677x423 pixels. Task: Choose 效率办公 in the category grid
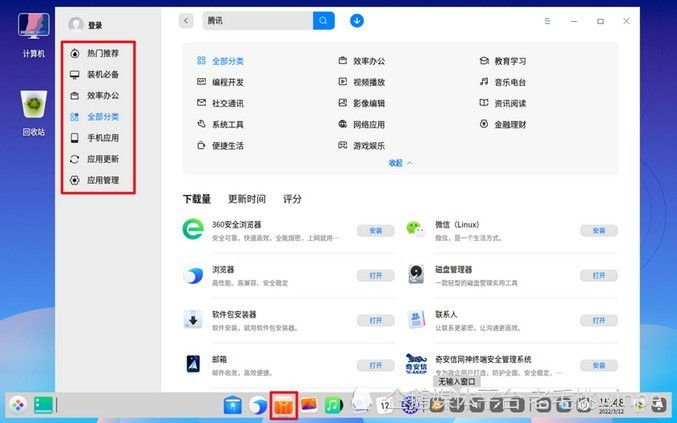[x=361, y=61]
